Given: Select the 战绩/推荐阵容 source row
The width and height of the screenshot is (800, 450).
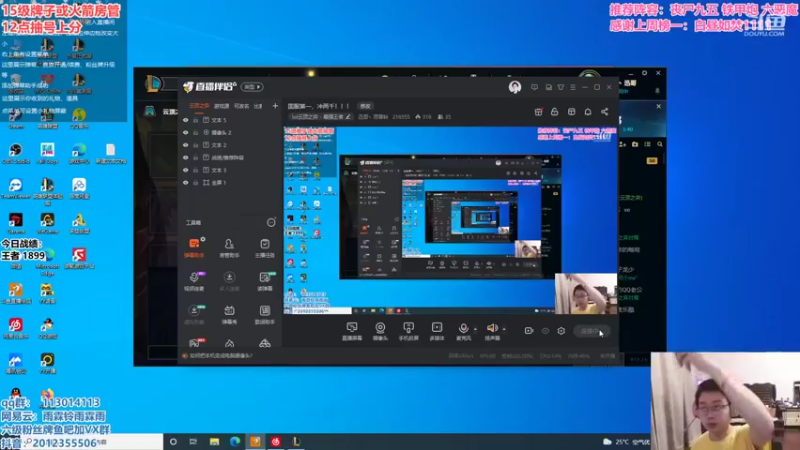Looking at the screenshot, I should pos(230,158).
